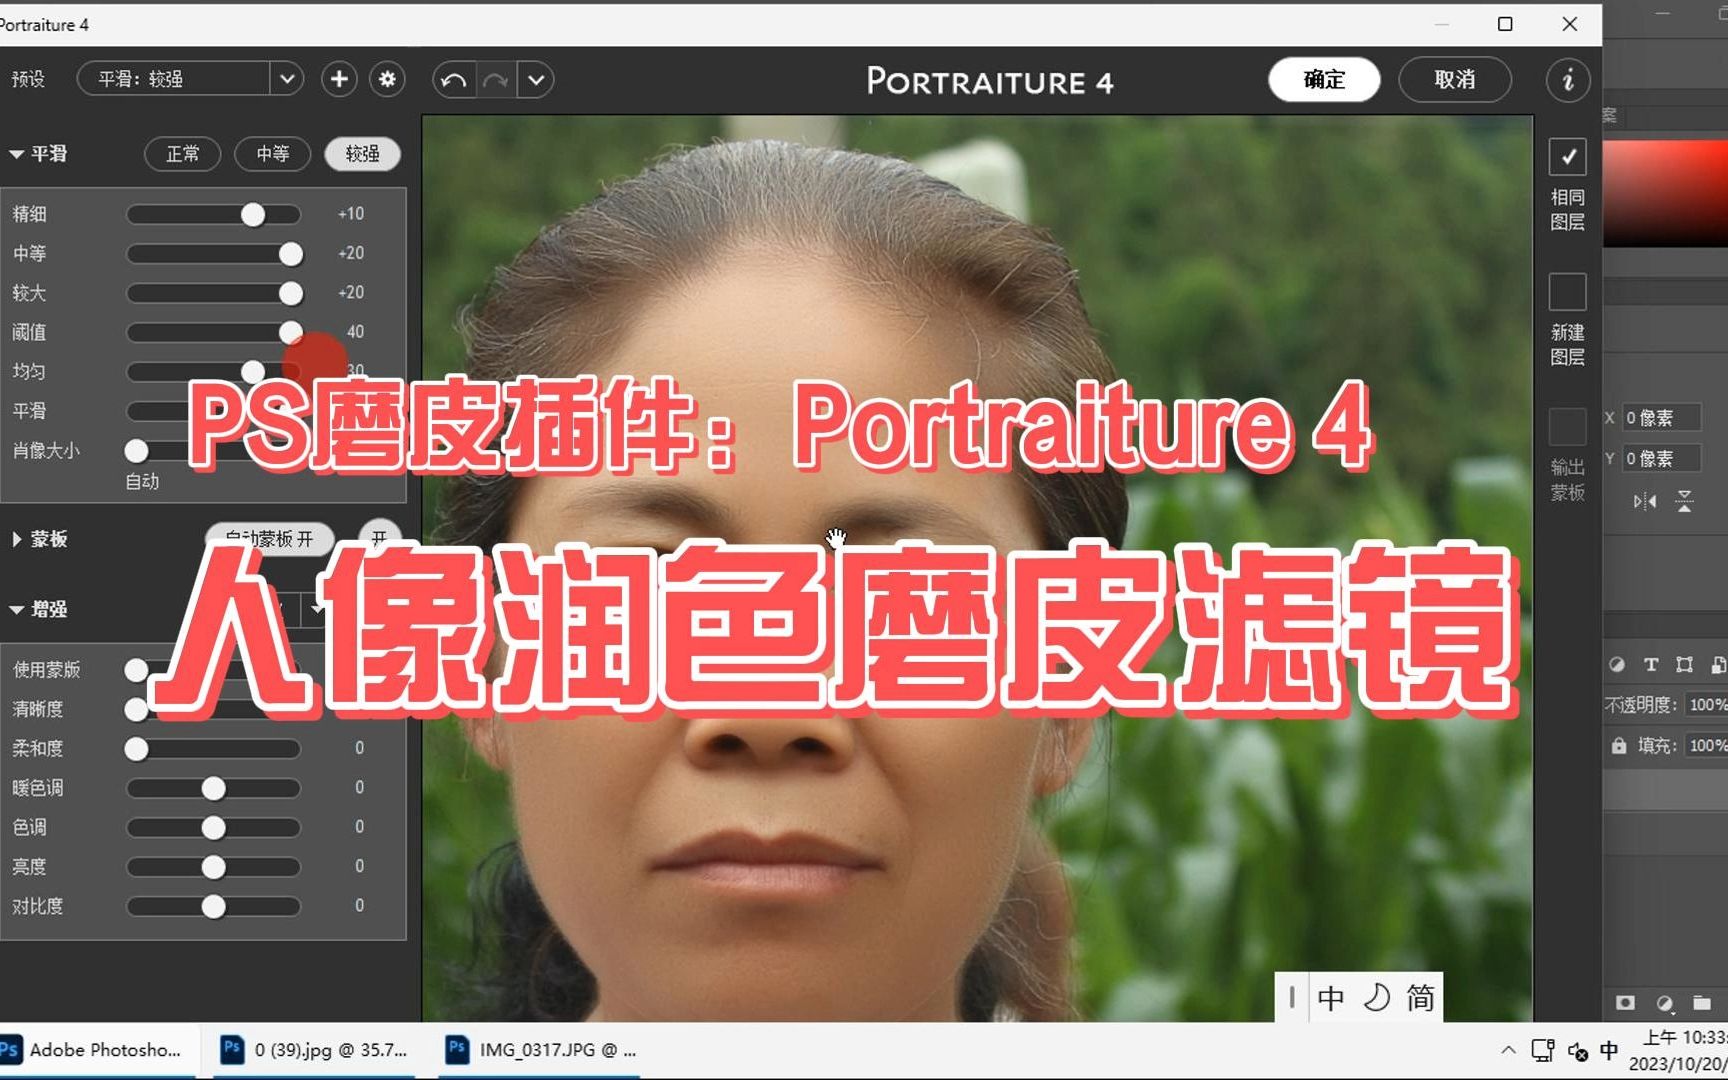Click the 色调 slider handle
This screenshot has height=1080, width=1728.
(213, 828)
